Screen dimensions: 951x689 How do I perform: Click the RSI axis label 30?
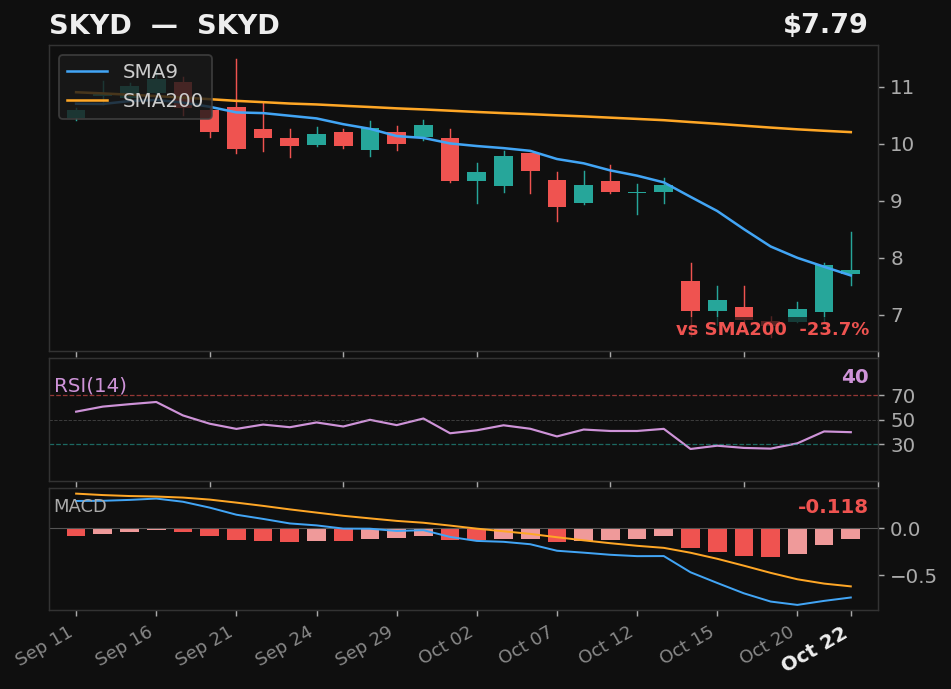902,445
